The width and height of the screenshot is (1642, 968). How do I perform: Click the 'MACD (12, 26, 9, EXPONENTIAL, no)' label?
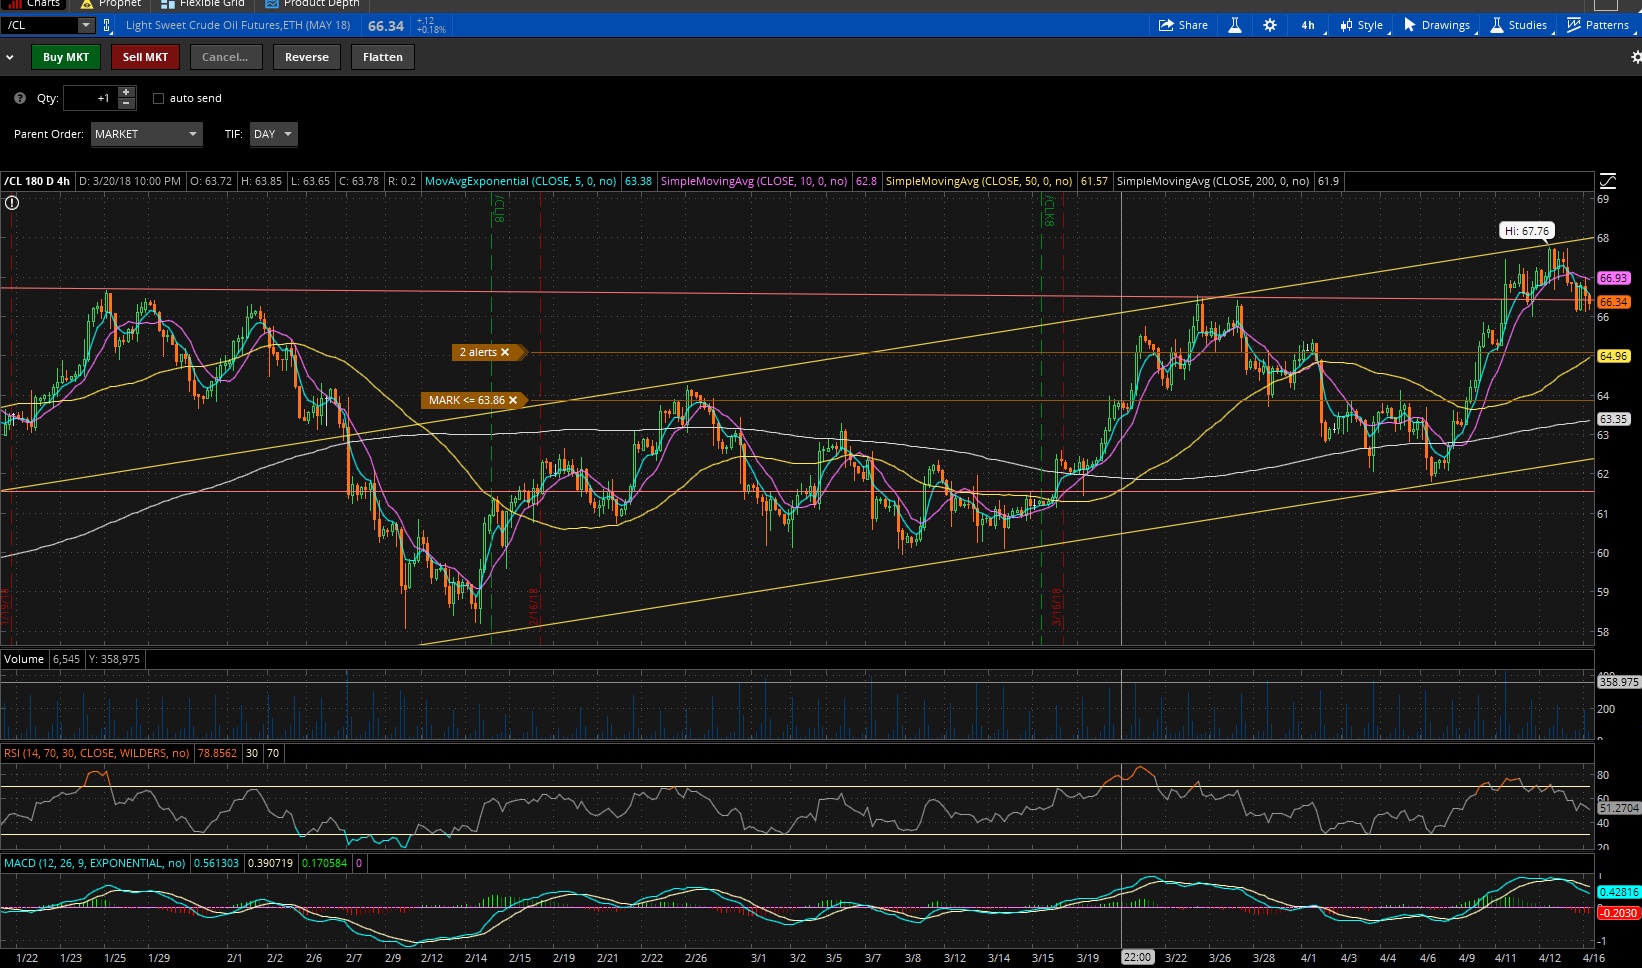click(95, 863)
